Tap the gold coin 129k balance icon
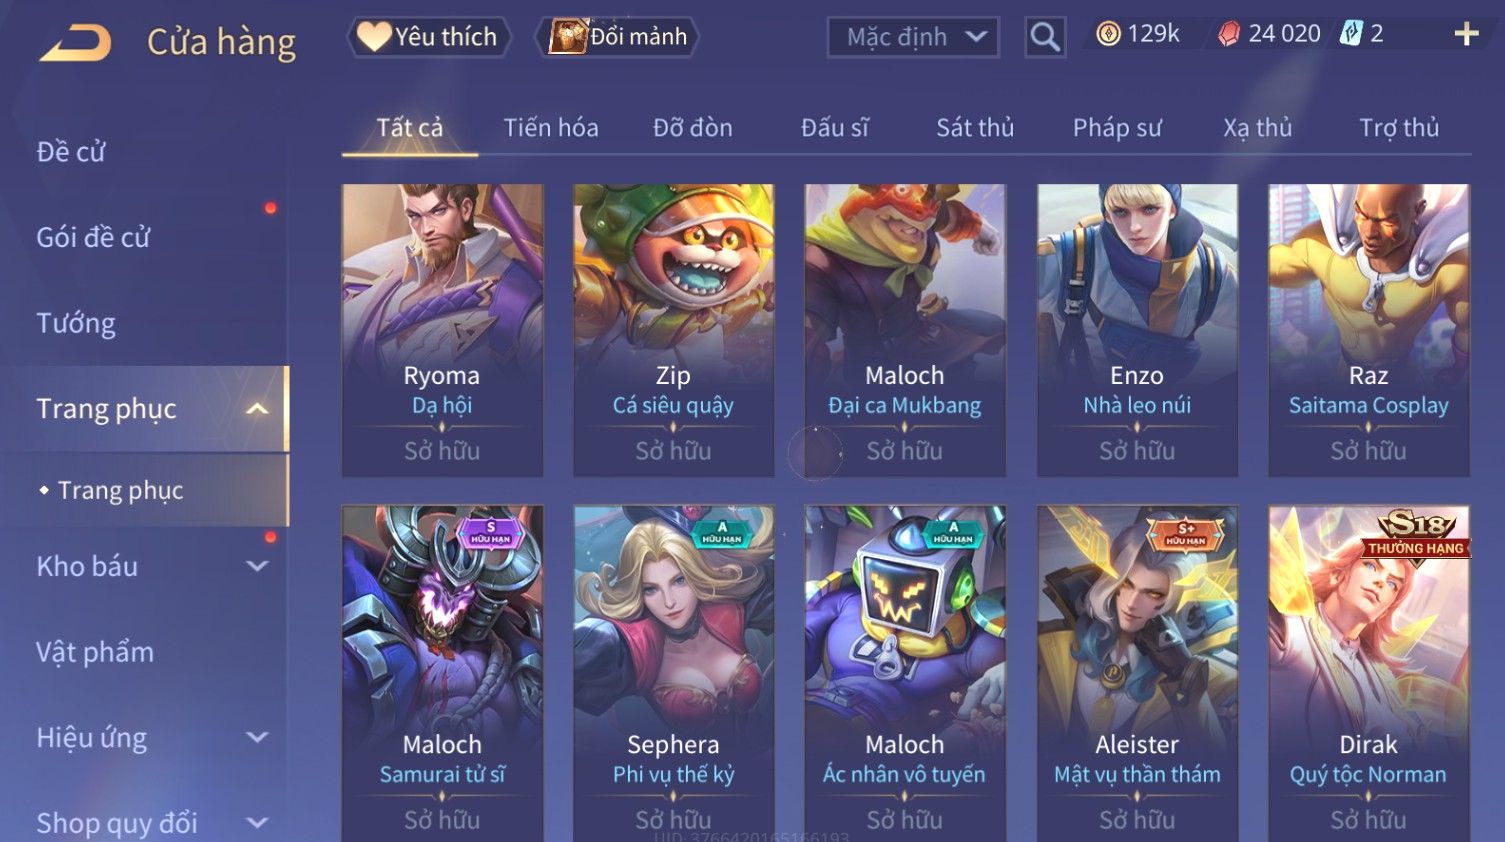The width and height of the screenshot is (1505, 842). [1108, 34]
